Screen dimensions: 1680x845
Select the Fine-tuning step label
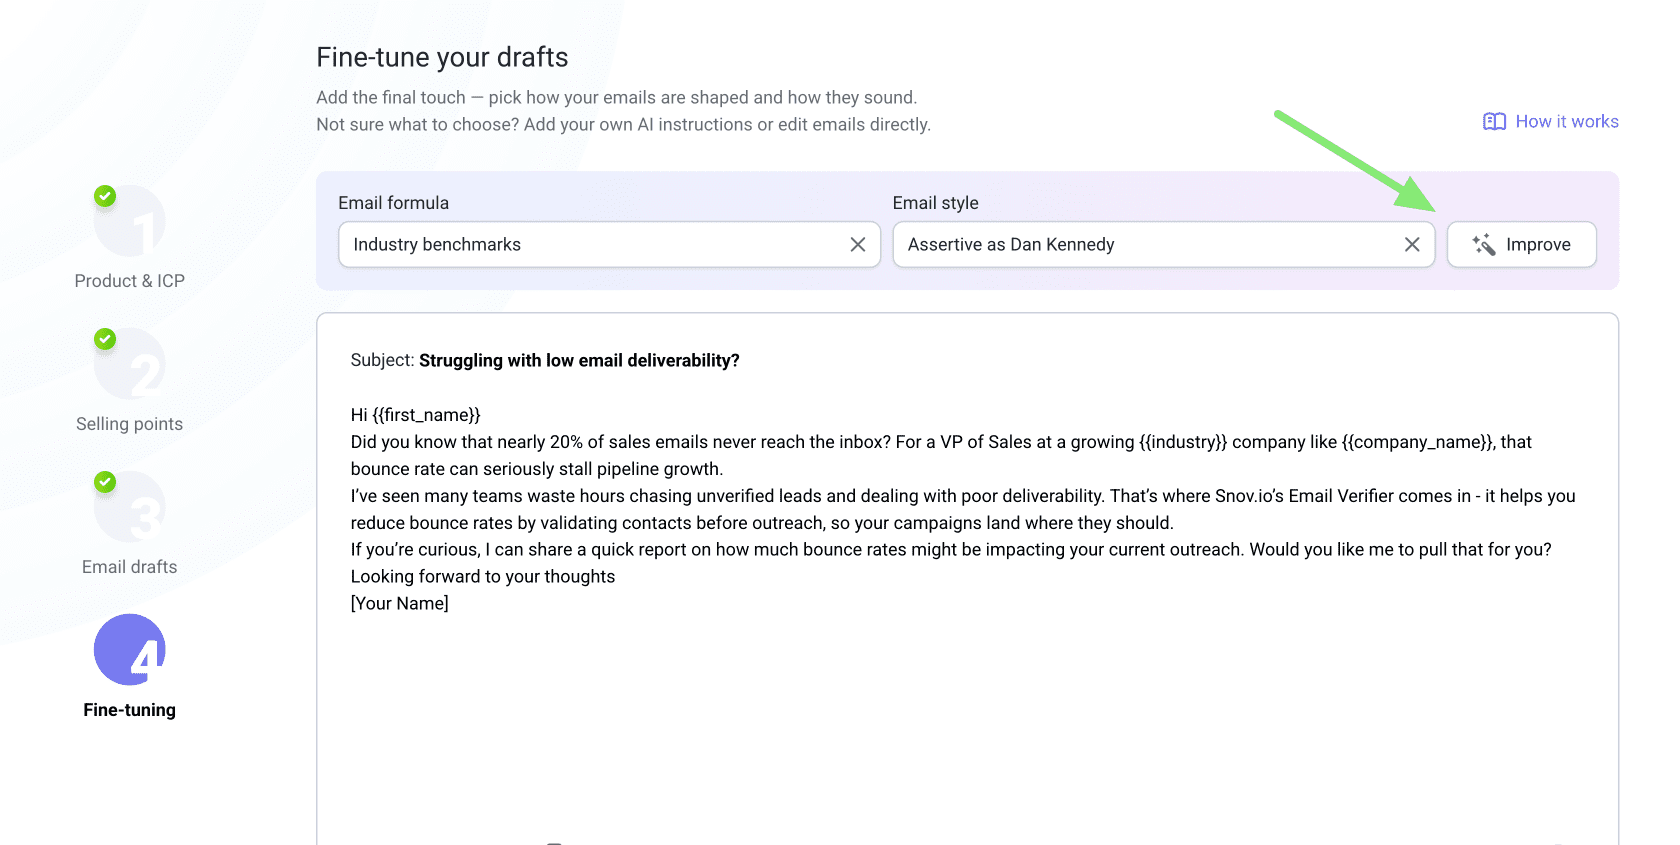pyautogui.click(x=130, y=710)
